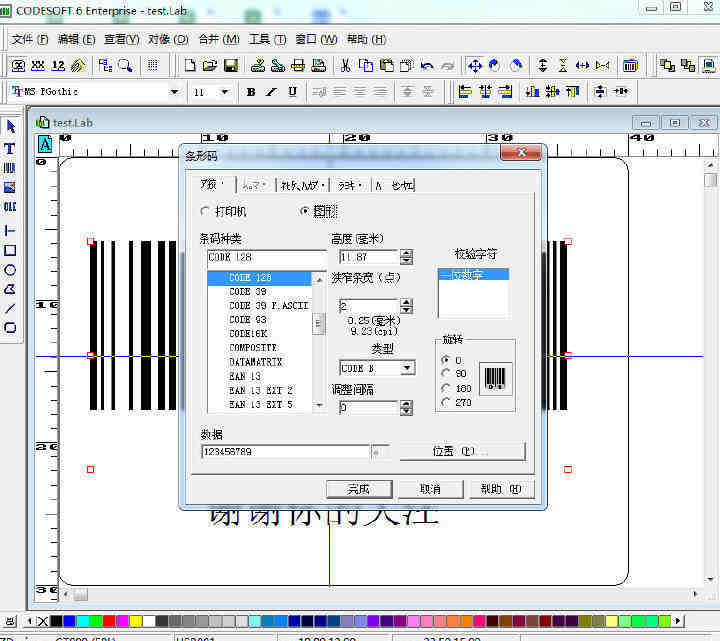Image resolution: width=720 pixels, height=641 pixels.
Task: Pick the yellow color swatch
Action: pyautogui.click(x=136, y=621)
